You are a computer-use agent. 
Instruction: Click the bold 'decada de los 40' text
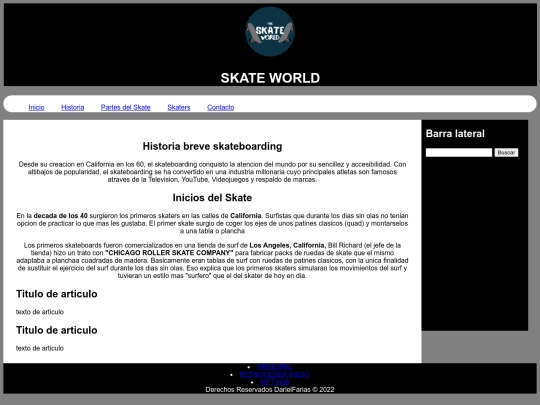point(61,216)
